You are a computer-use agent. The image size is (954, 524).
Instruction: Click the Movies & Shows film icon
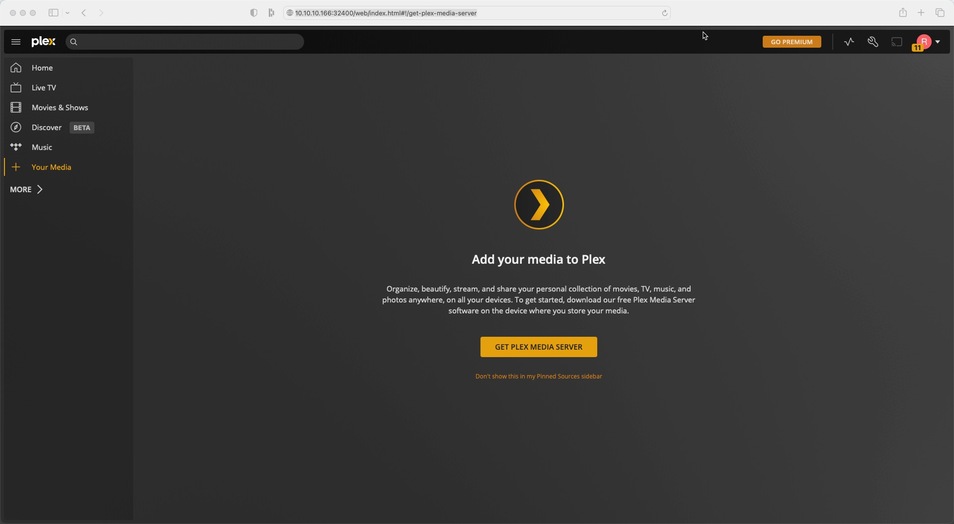click(x=16, y=107)
